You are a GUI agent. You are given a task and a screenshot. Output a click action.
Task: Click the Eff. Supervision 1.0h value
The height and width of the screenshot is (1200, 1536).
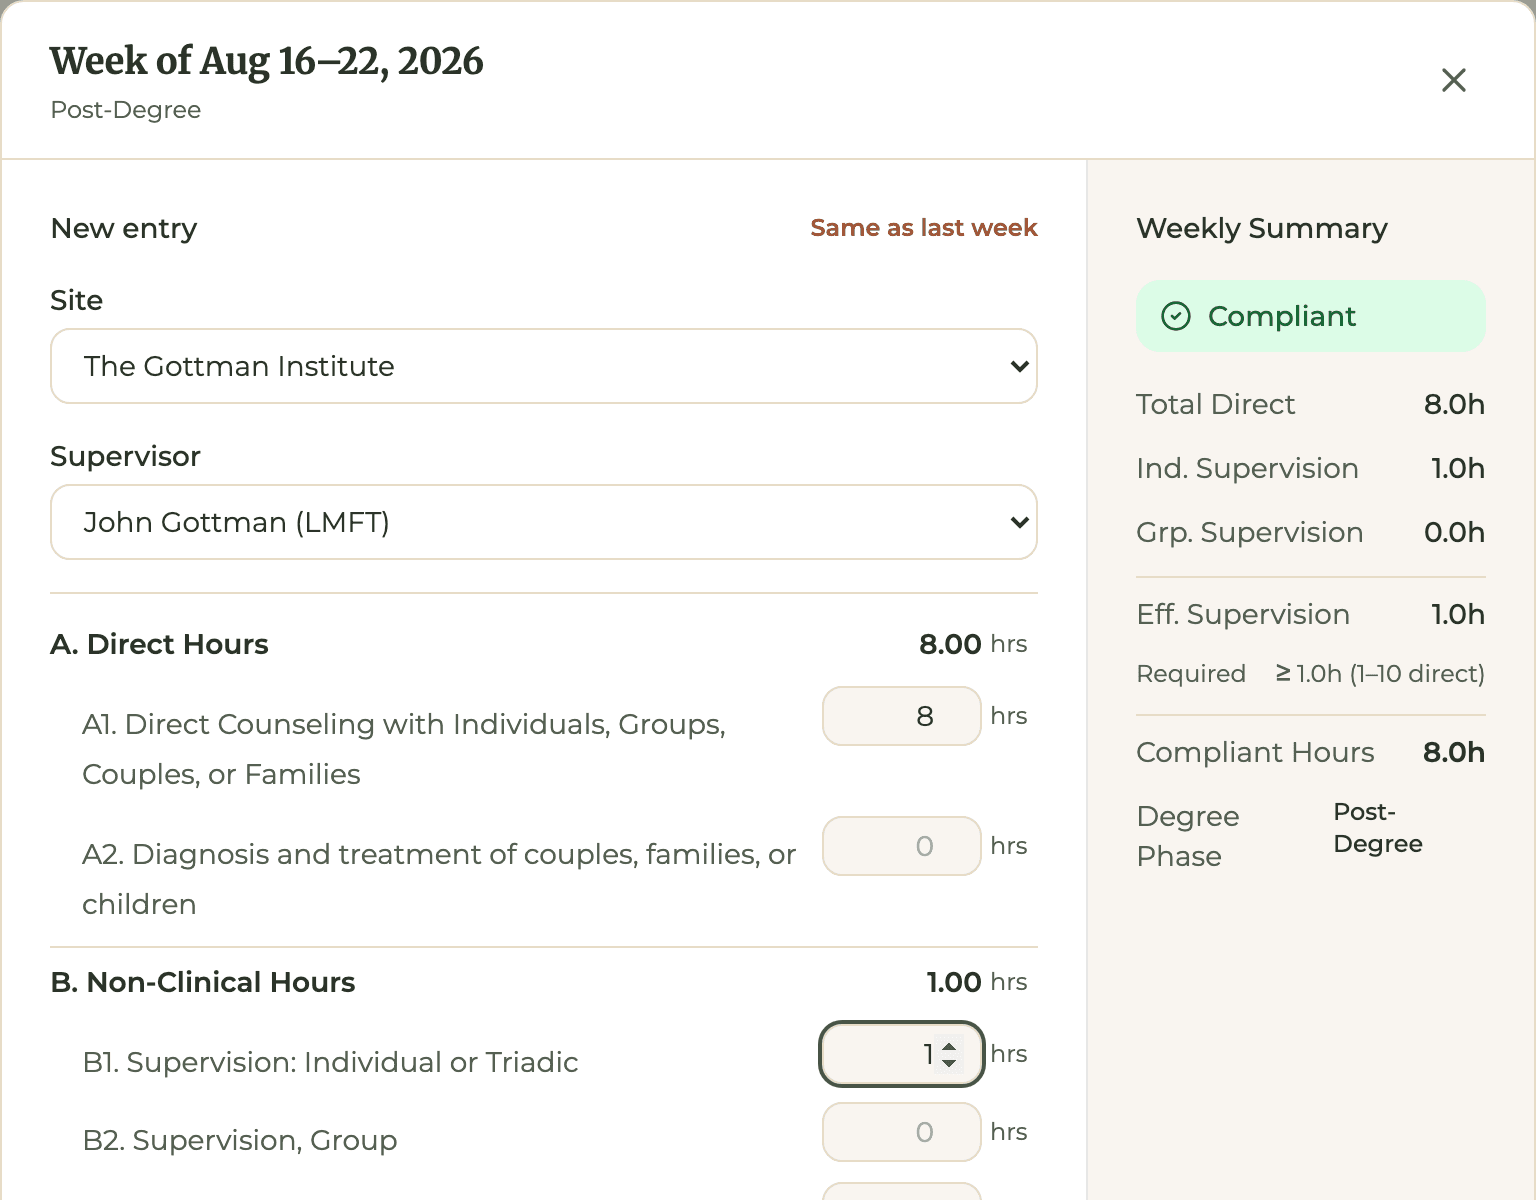1458,614
